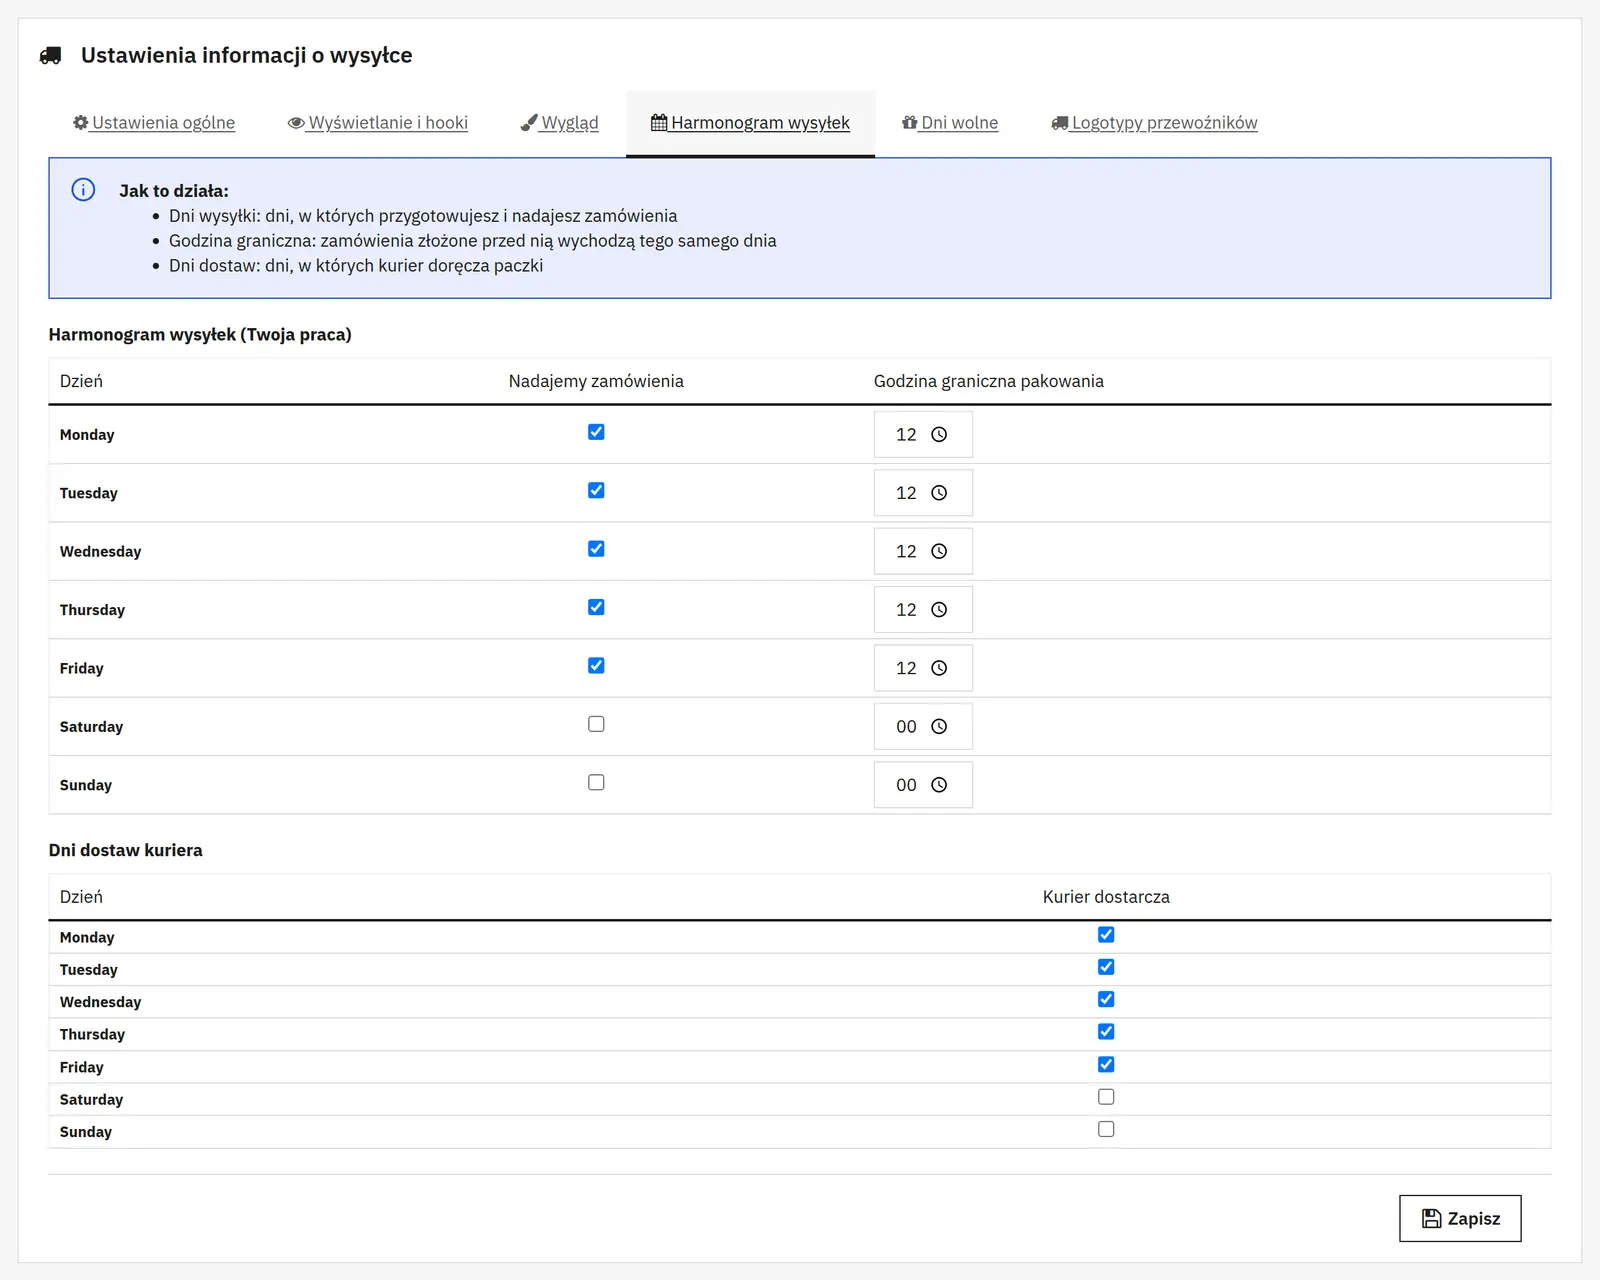The image size is (1600, 1280).
Task: Open the Sunday cutoff time clock picker
Action: click(x=939, y=785)
